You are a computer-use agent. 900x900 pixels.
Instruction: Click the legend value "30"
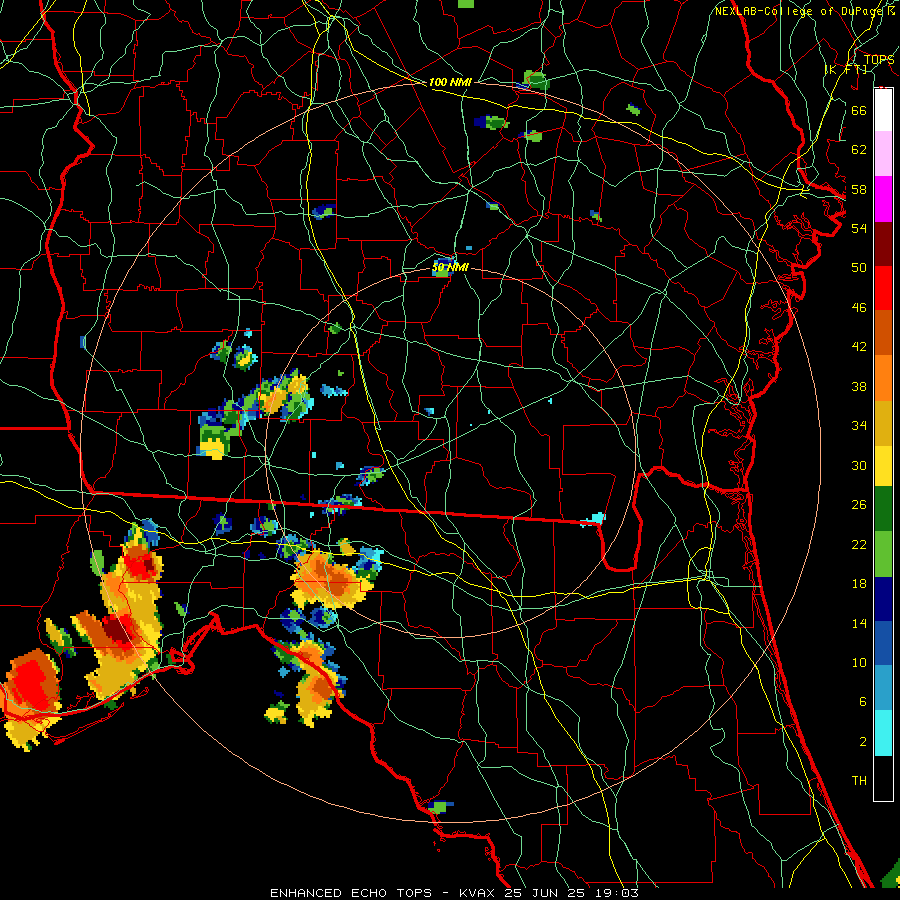859,465
